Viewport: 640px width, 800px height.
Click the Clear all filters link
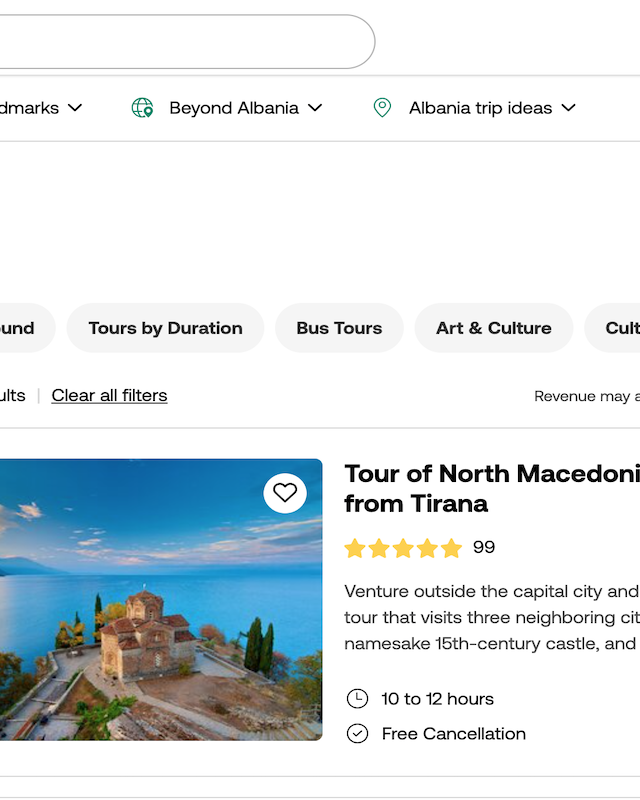tap(109, 395)
